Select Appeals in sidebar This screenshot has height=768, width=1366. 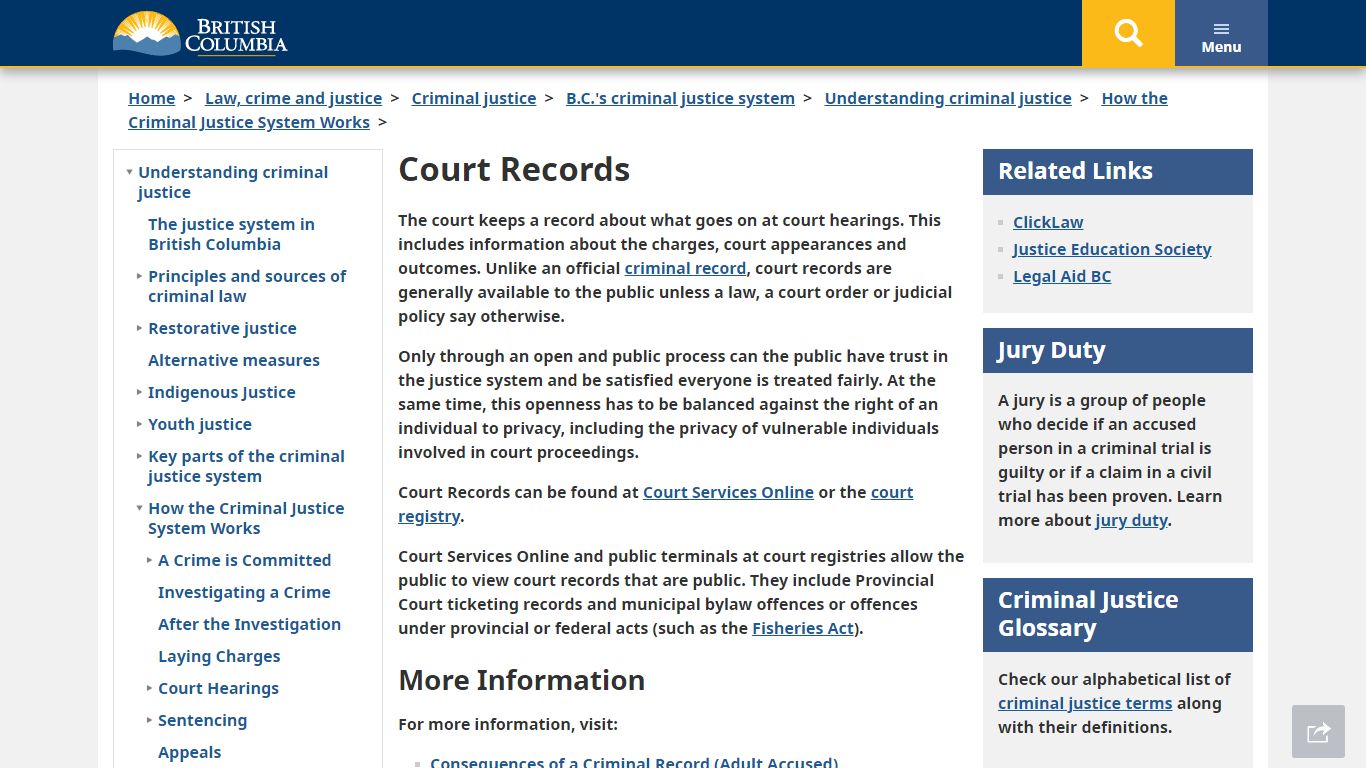[189, 752]
